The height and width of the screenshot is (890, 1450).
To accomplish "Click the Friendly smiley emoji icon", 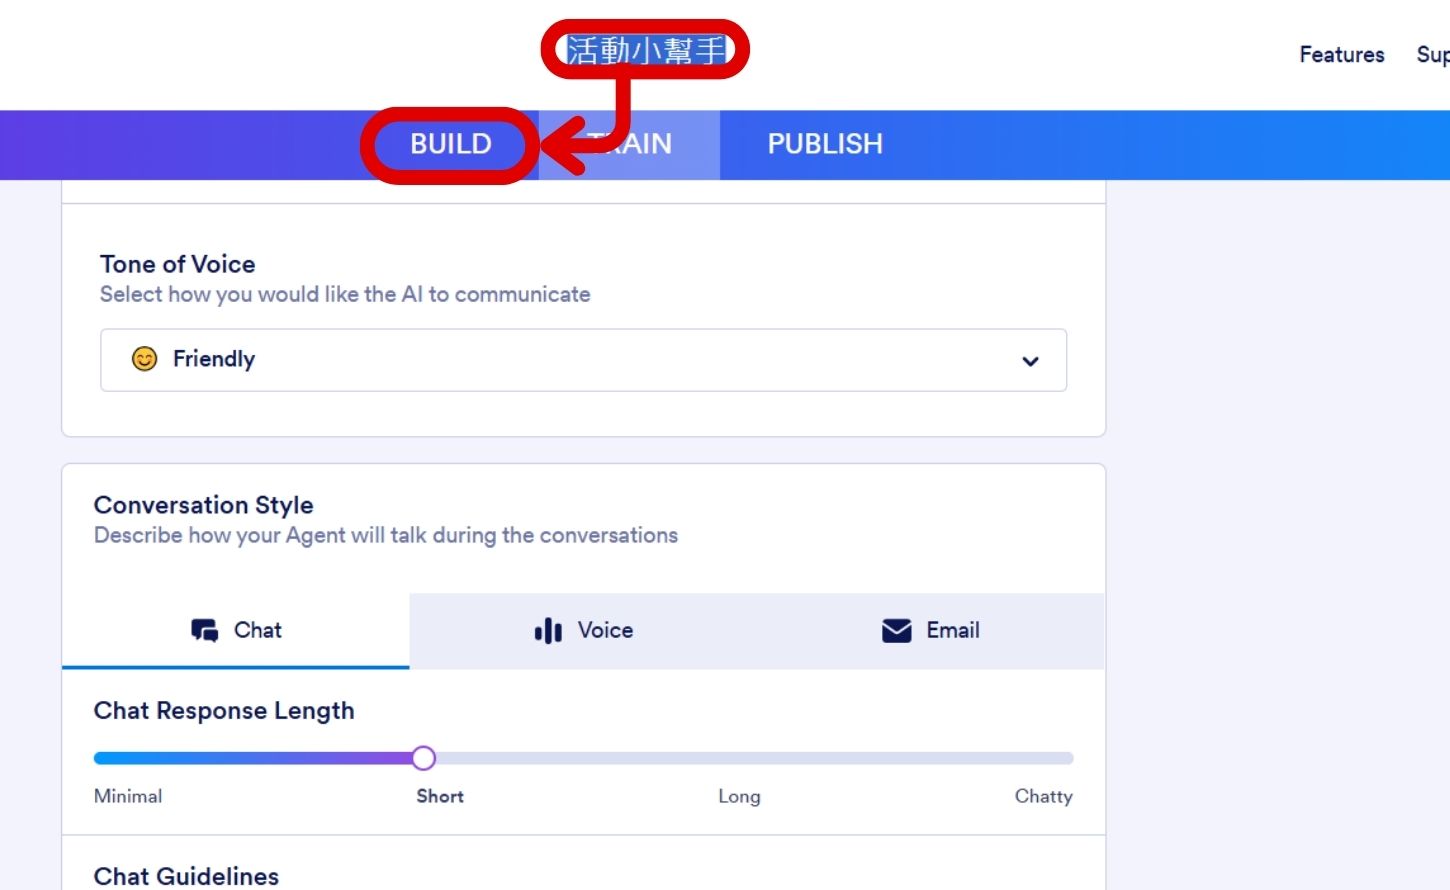I will coord(145,359).
